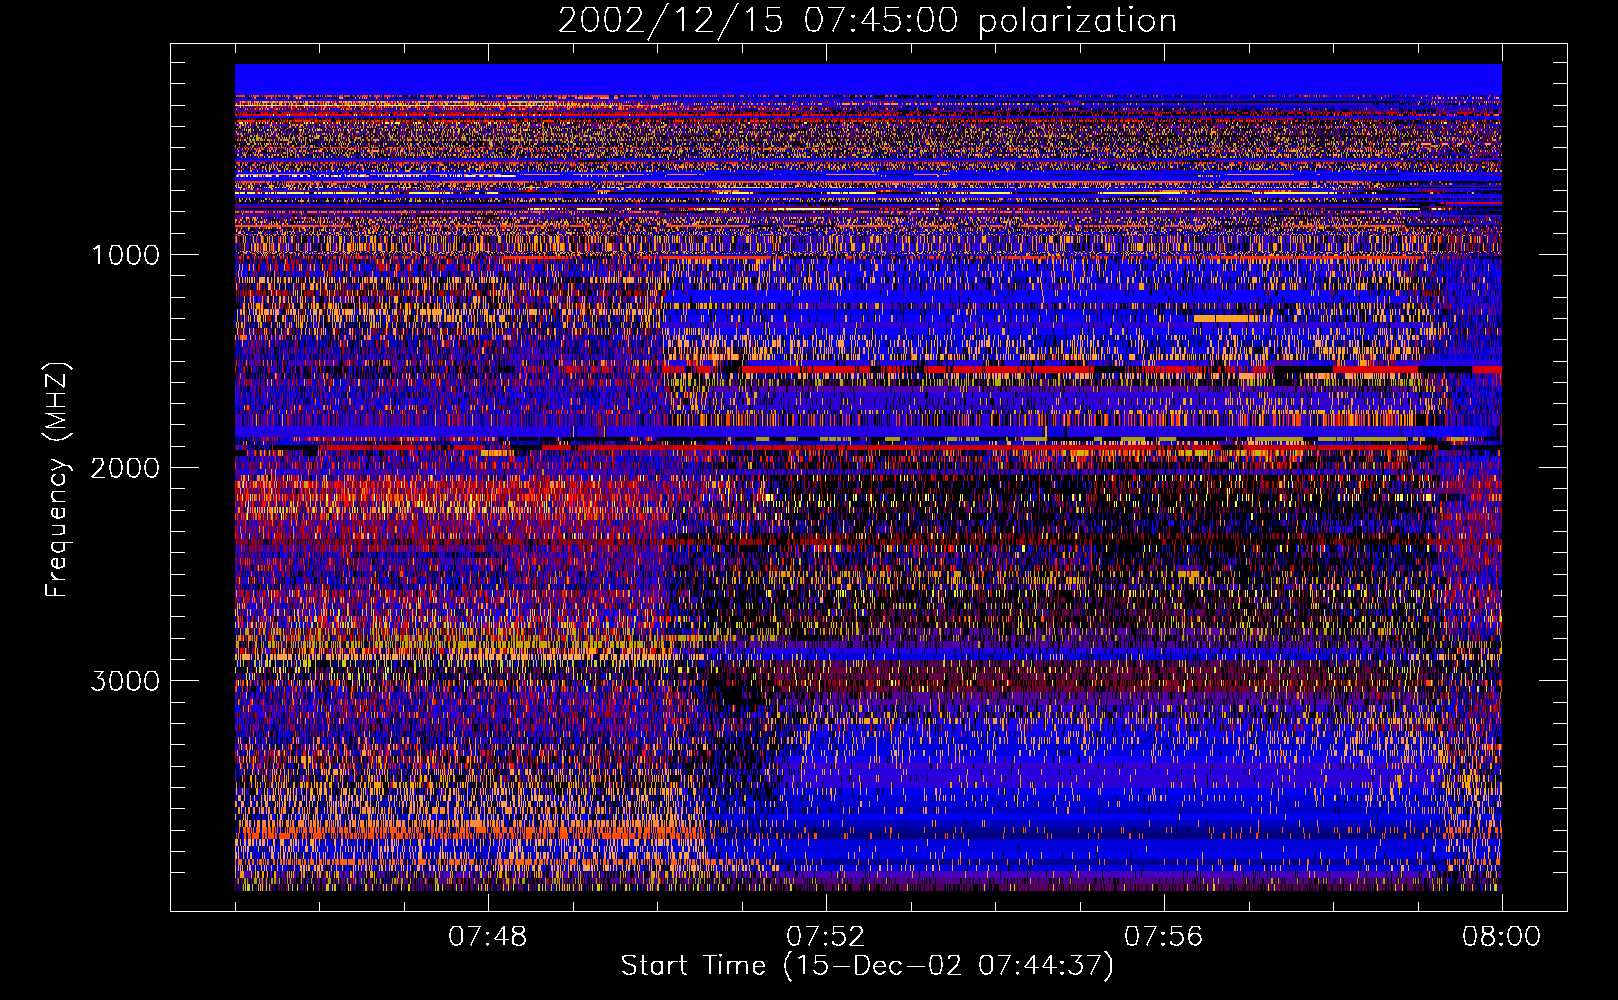Click the 07:56 time tick label
This screenshot has width=1618, height=1000.
click(1163, 937)
